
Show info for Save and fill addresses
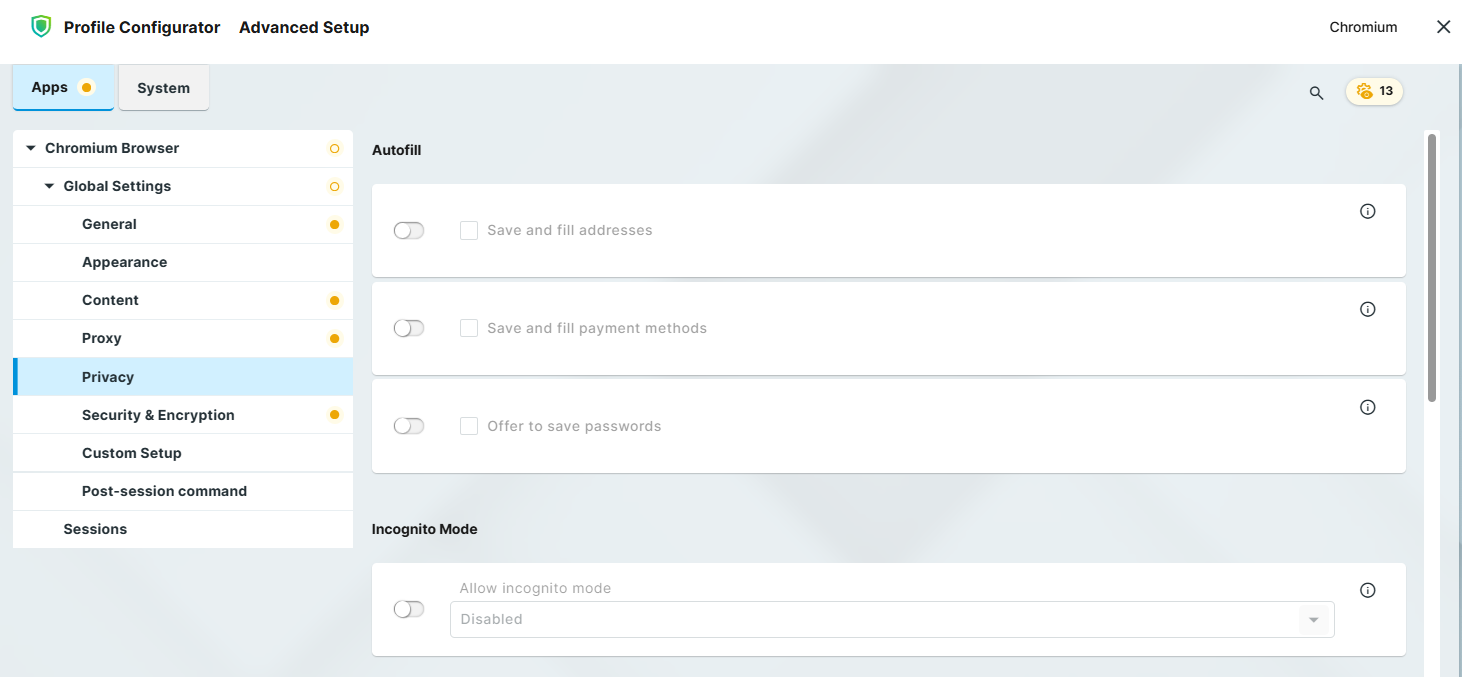click(1368, 211)
